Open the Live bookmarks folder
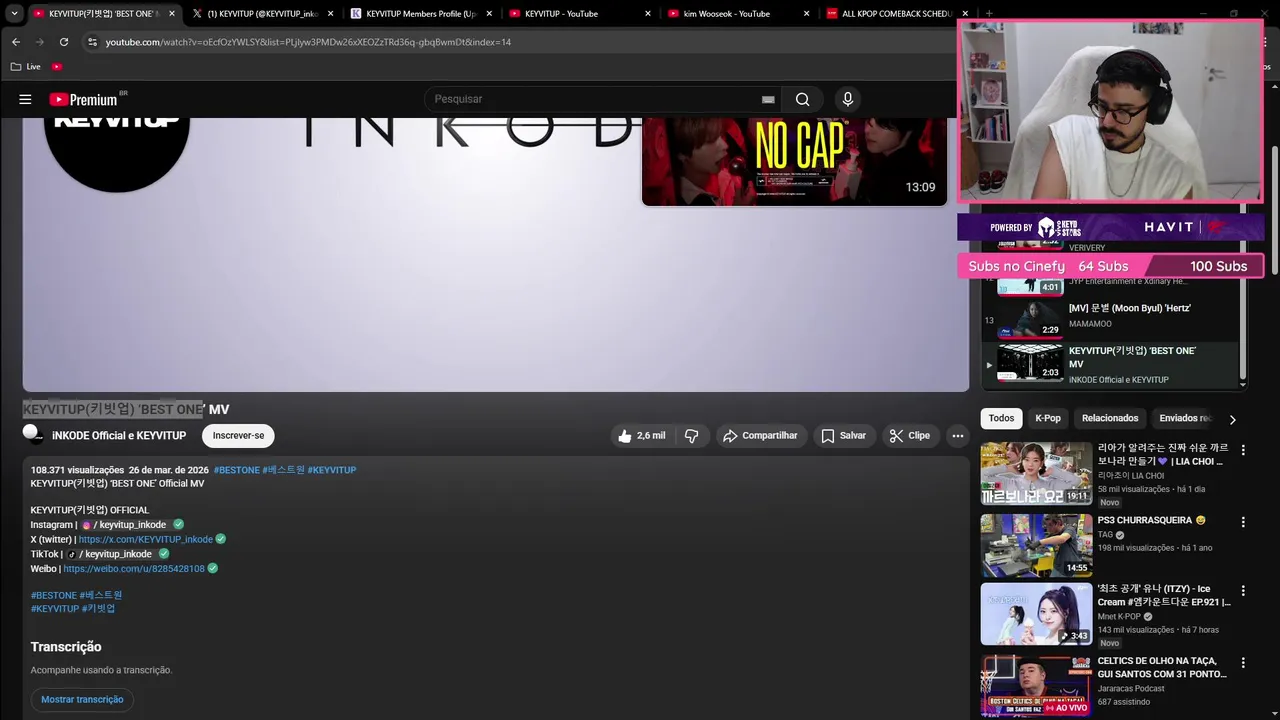 25,67
